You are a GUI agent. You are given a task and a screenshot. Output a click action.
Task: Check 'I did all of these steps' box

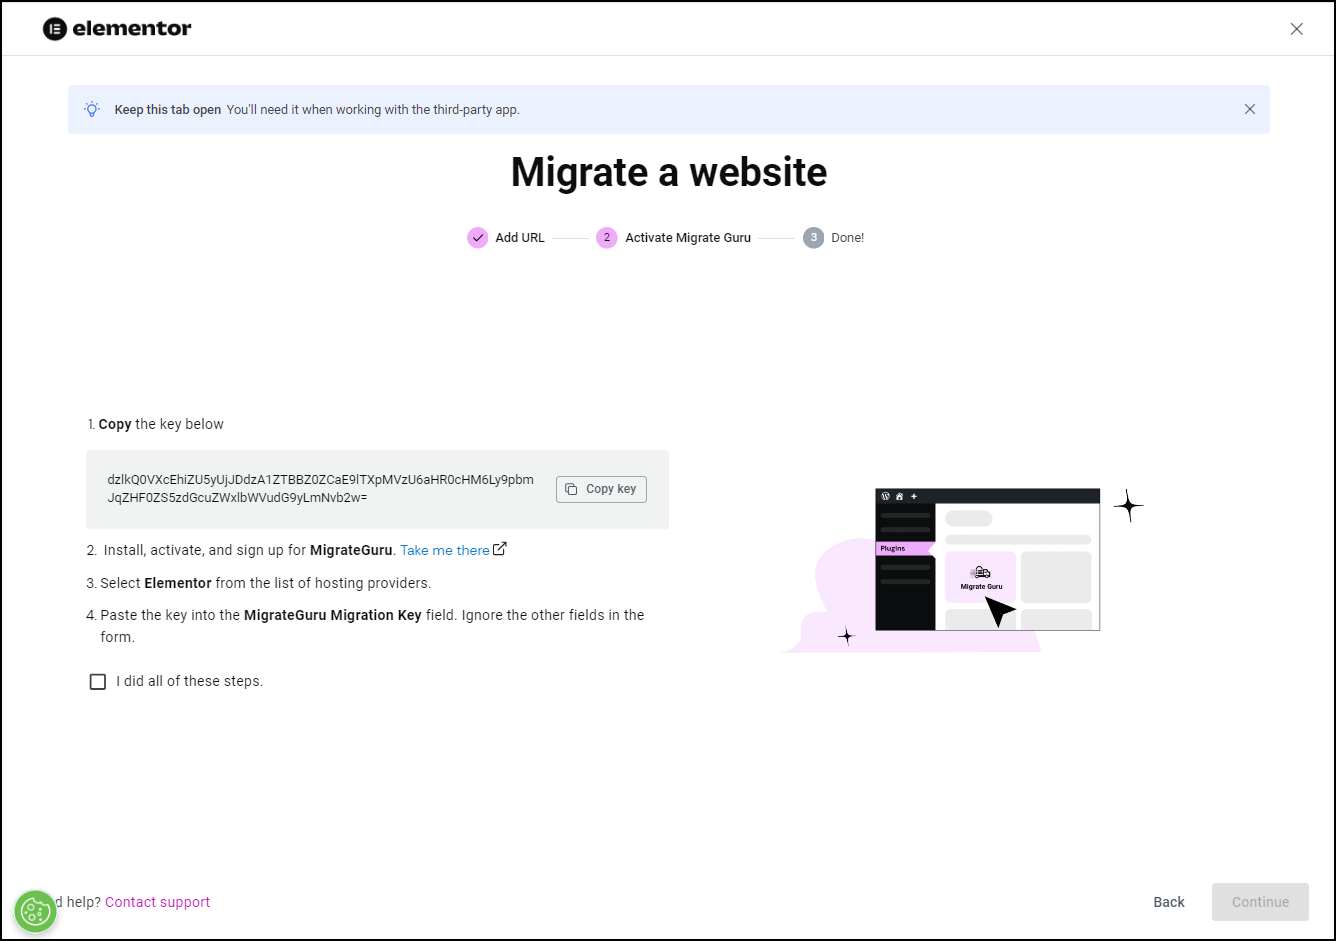(98, 682)
